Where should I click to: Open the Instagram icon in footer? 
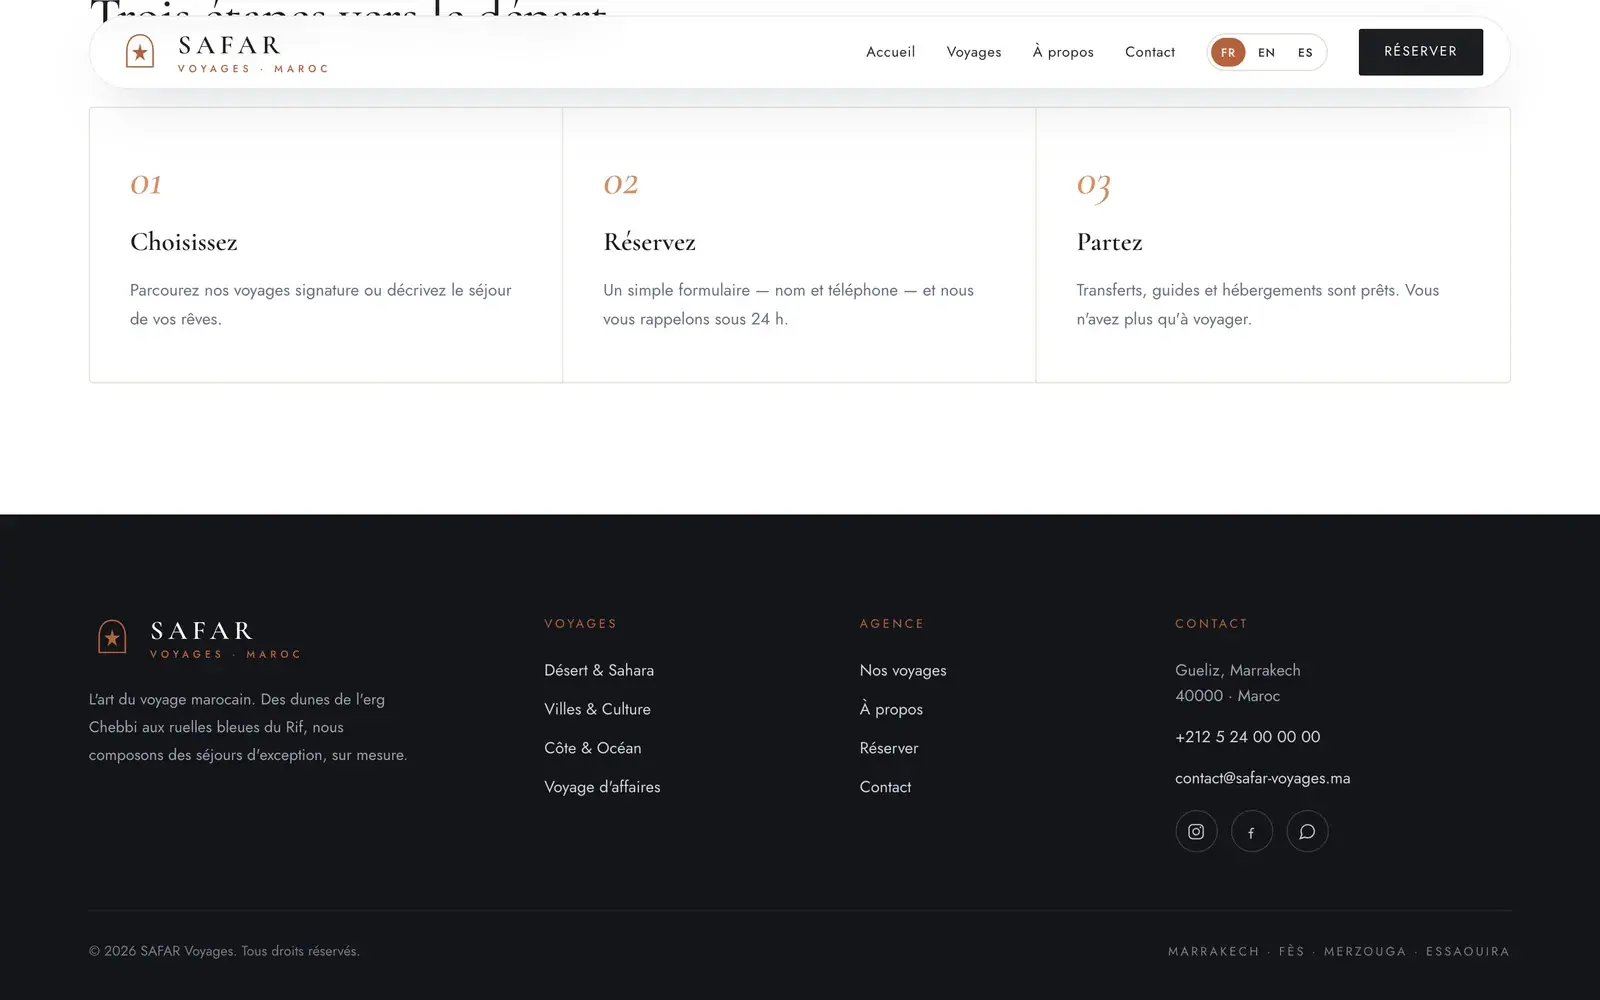pyautogui.click(x=1196, y=831)
